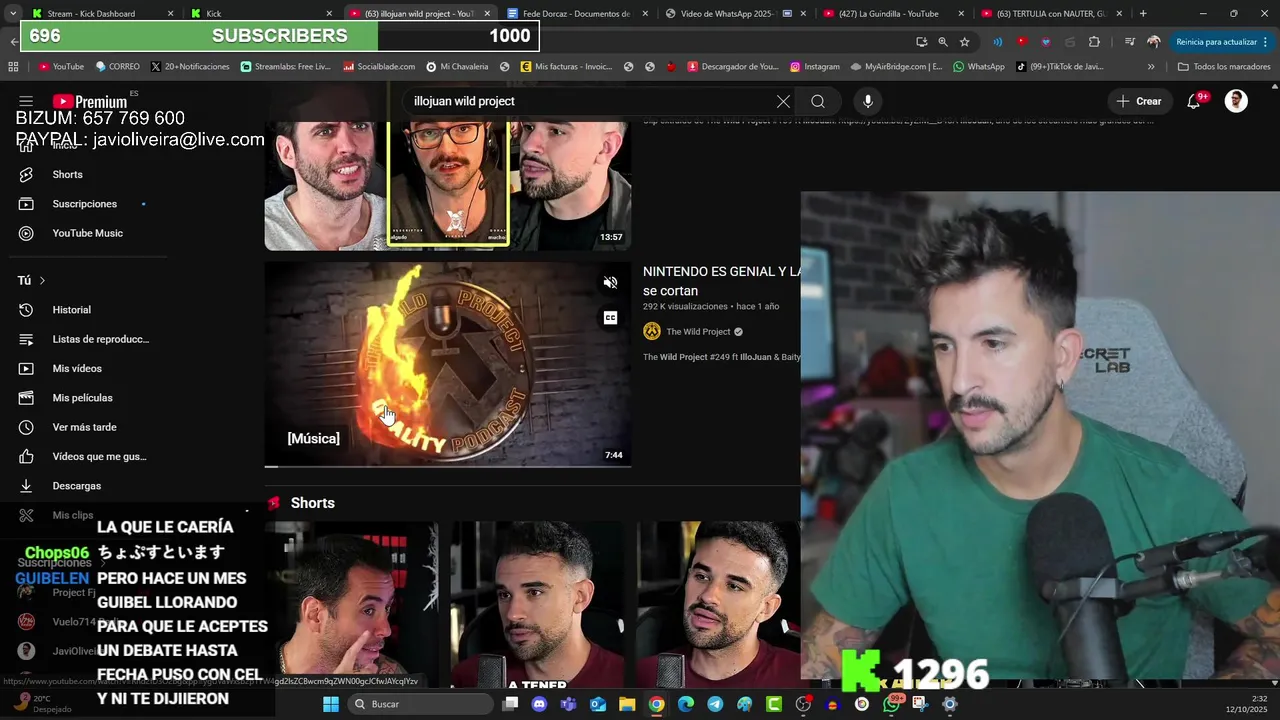Viewport: 1280px width, 720px height.
Task: Open Todos los marcadores folder
Action: (x=1224, y=67)
